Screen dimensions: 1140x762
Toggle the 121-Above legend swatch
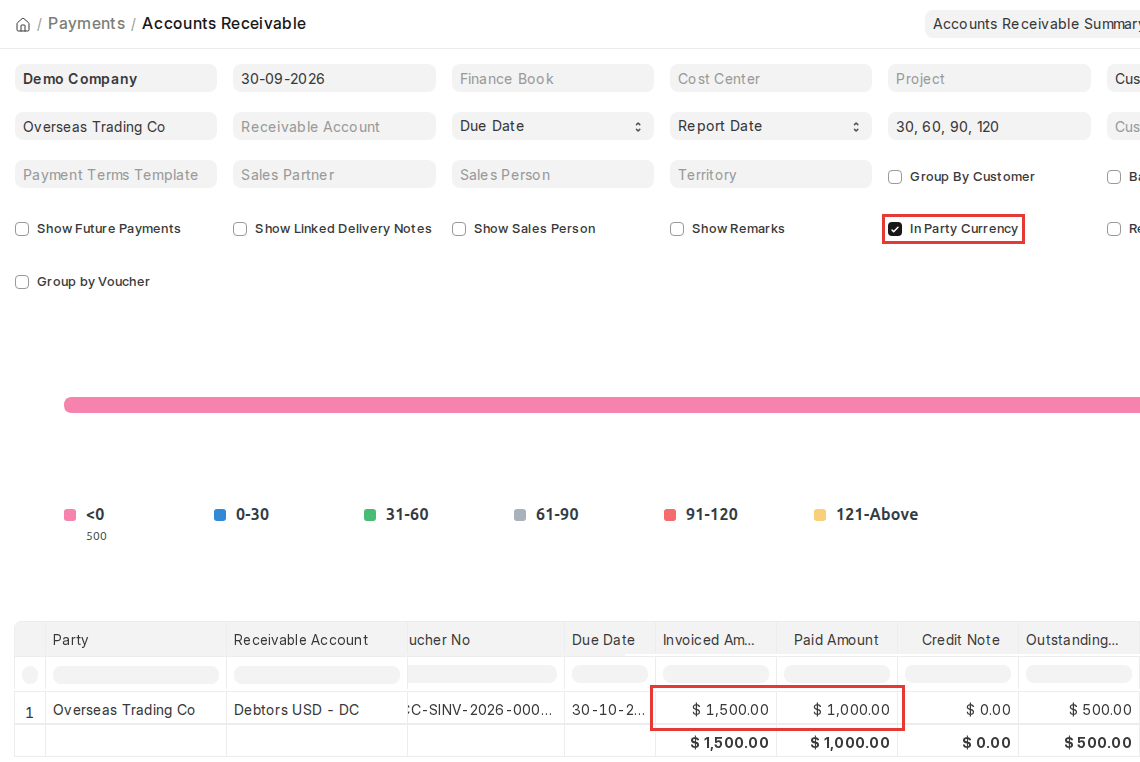pyautogui.click(x=819, y=515)
